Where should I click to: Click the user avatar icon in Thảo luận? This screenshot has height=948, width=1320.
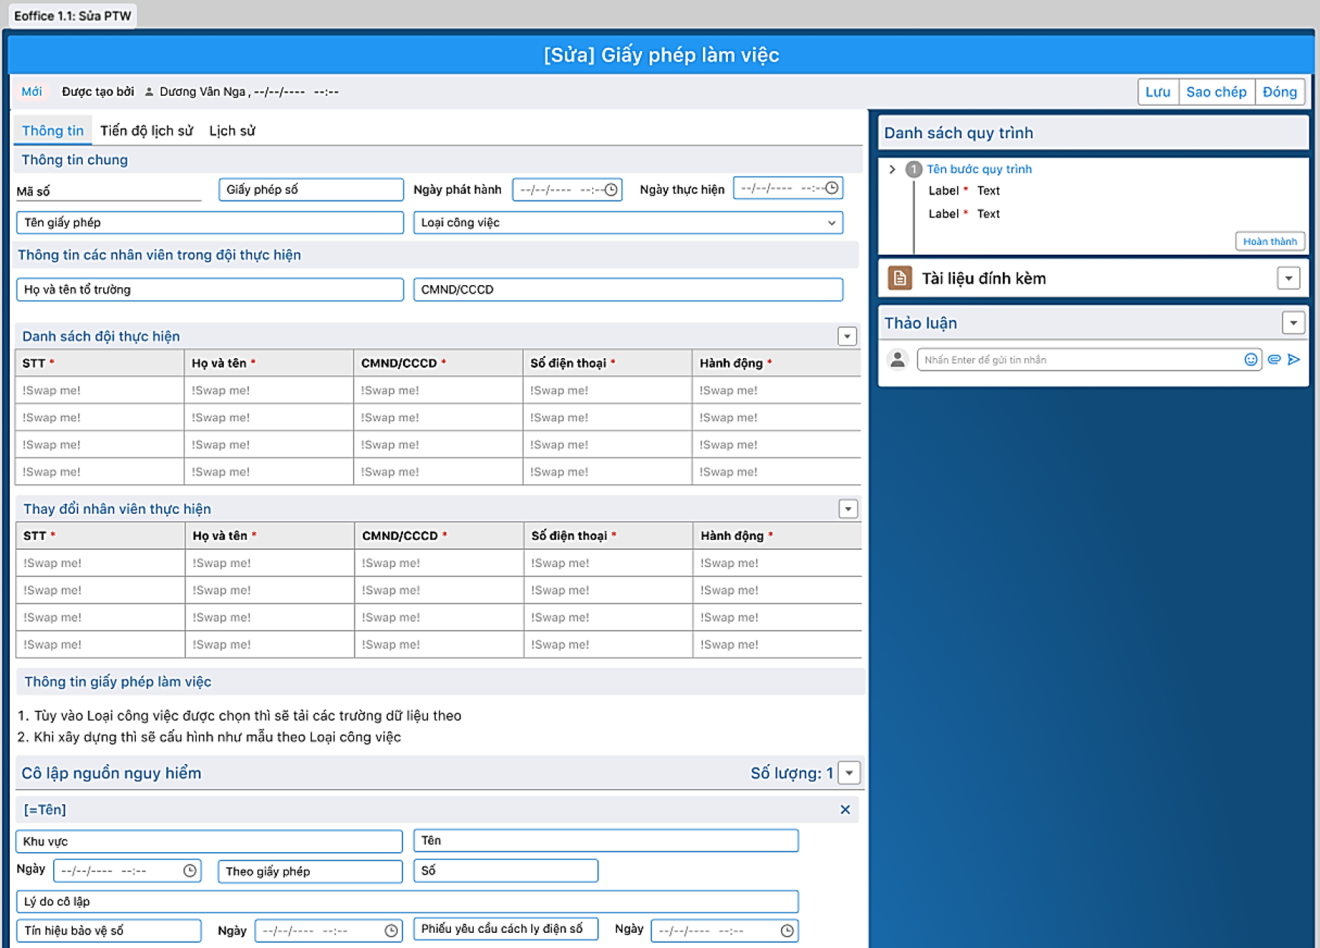pos(898,359)
